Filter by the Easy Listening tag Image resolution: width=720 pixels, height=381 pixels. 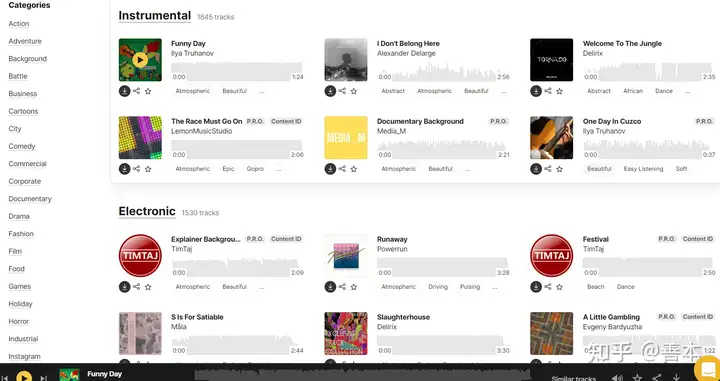(643, 169)
